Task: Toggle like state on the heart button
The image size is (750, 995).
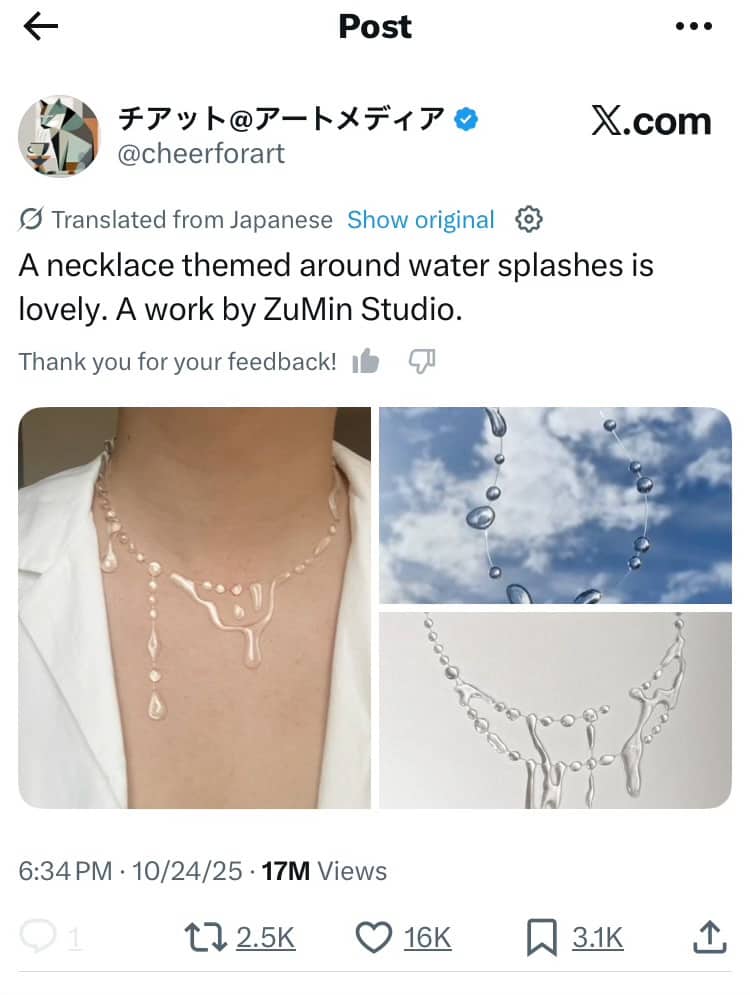Action: point(376,938)
